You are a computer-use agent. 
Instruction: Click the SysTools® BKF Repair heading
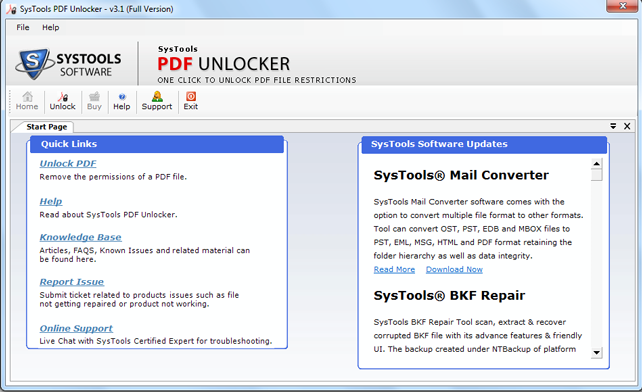[449, 296]
